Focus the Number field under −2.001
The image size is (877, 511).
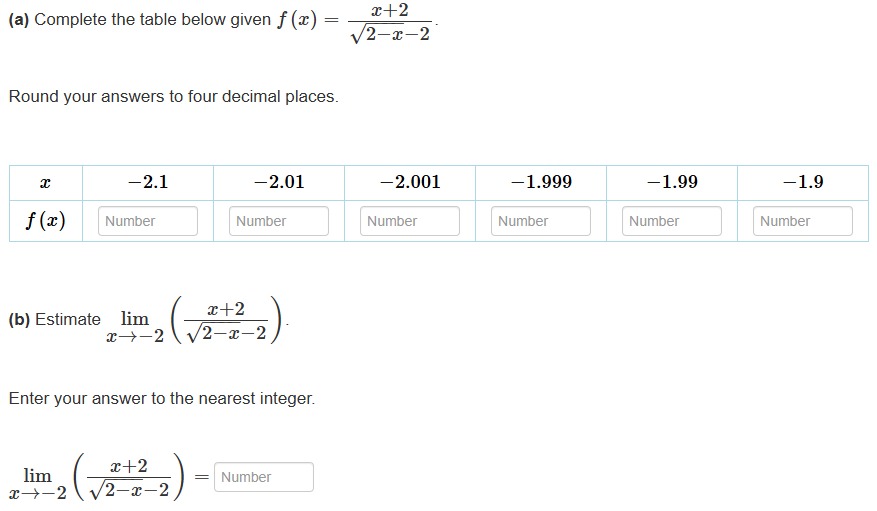[x=409, y=221]
